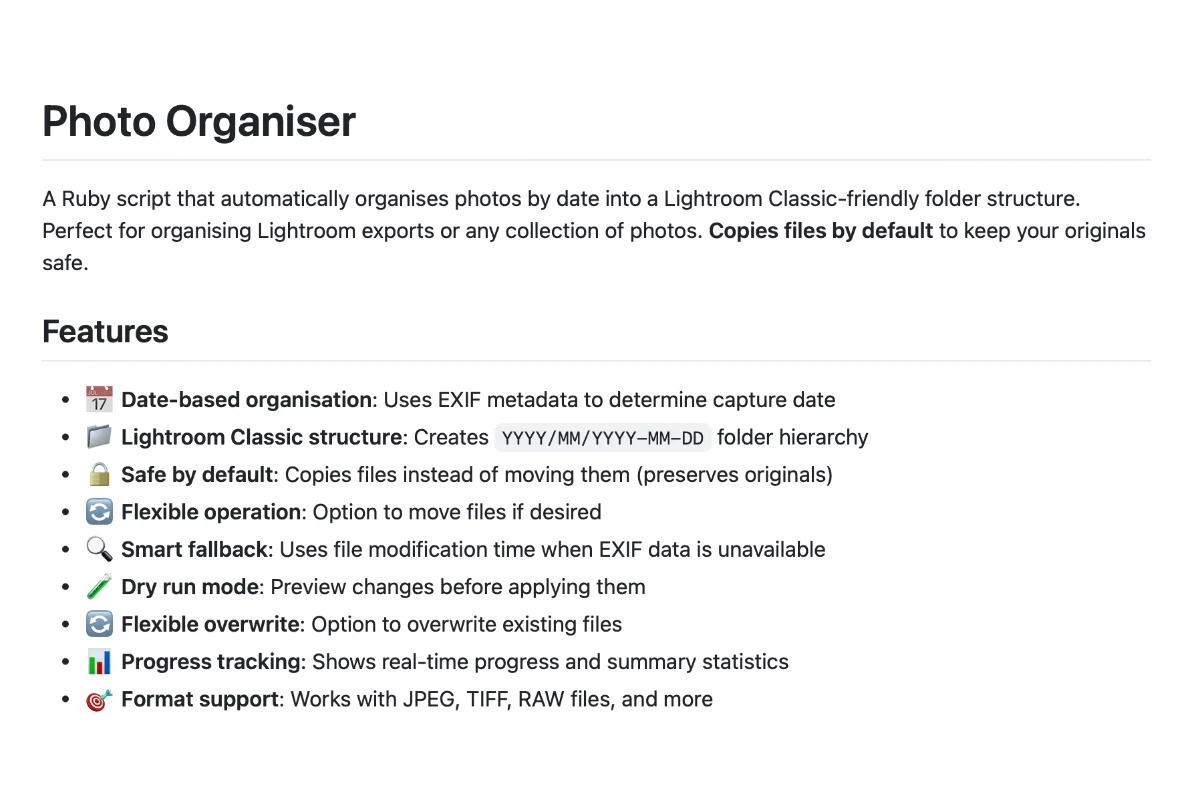Click the padlock emoji beside Safe by default

(99, 474)
